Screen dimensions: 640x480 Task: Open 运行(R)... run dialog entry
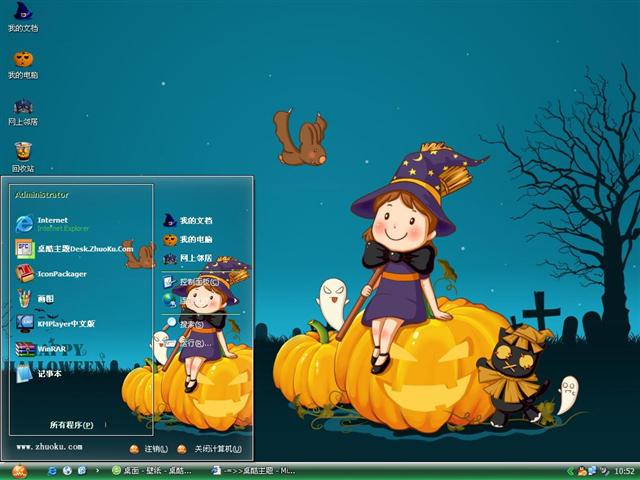(x=188, y=343)
